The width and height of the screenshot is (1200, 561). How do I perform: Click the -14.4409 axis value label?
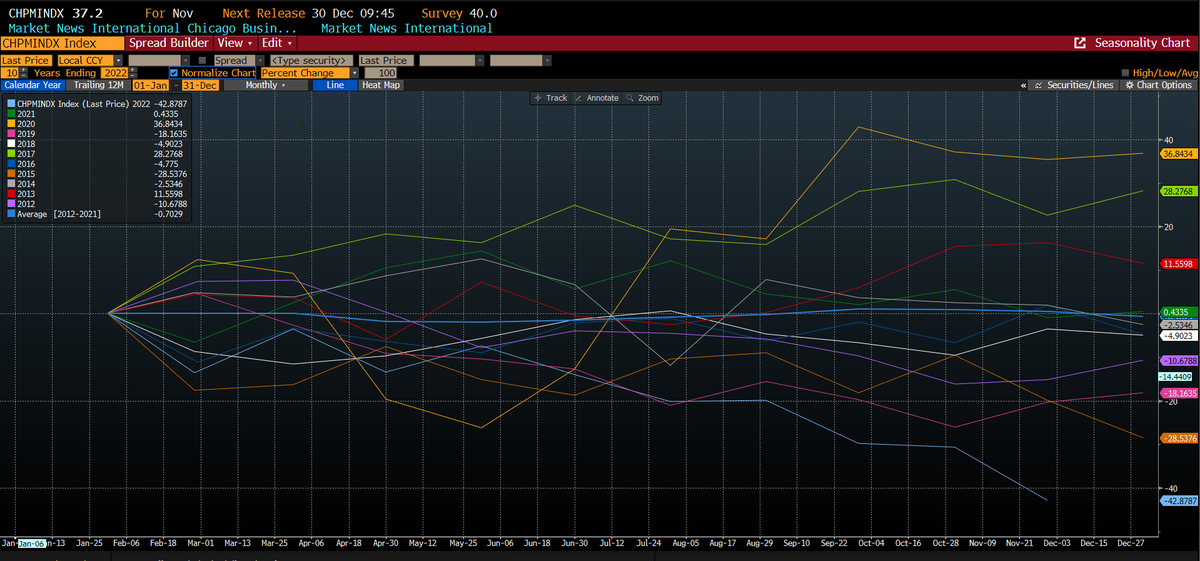[1177, 376]
